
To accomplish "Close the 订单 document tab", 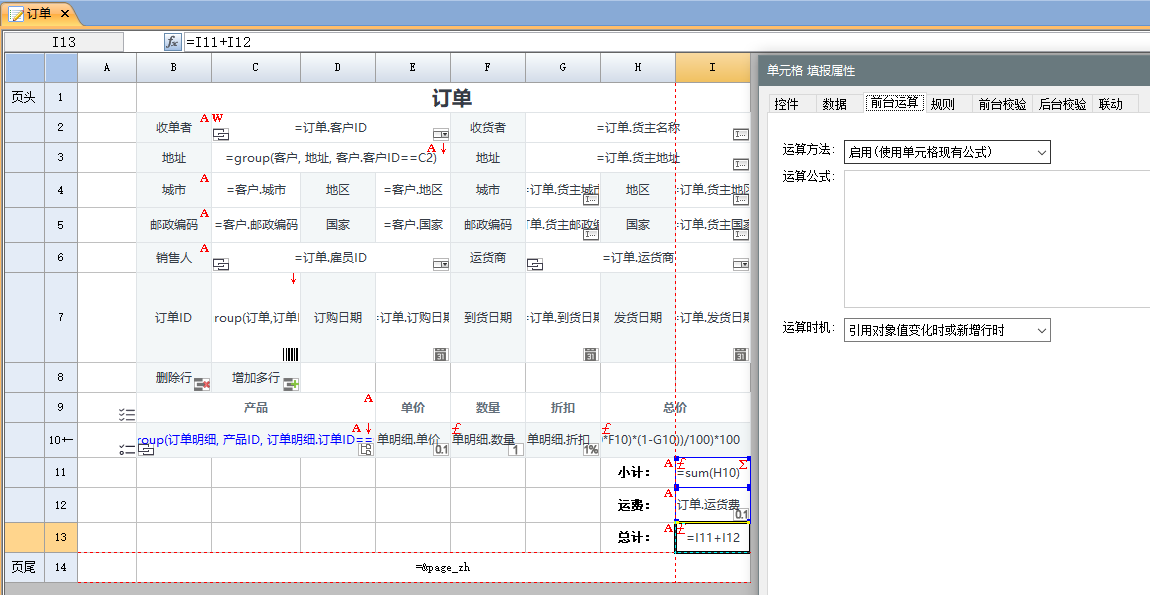I will (x=64, y=13).
